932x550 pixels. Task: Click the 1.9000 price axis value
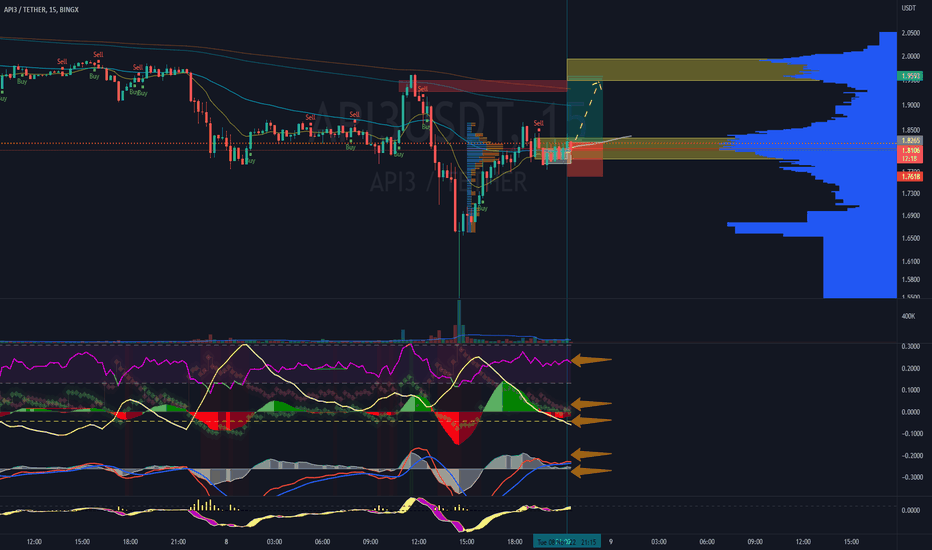(911, 105)
